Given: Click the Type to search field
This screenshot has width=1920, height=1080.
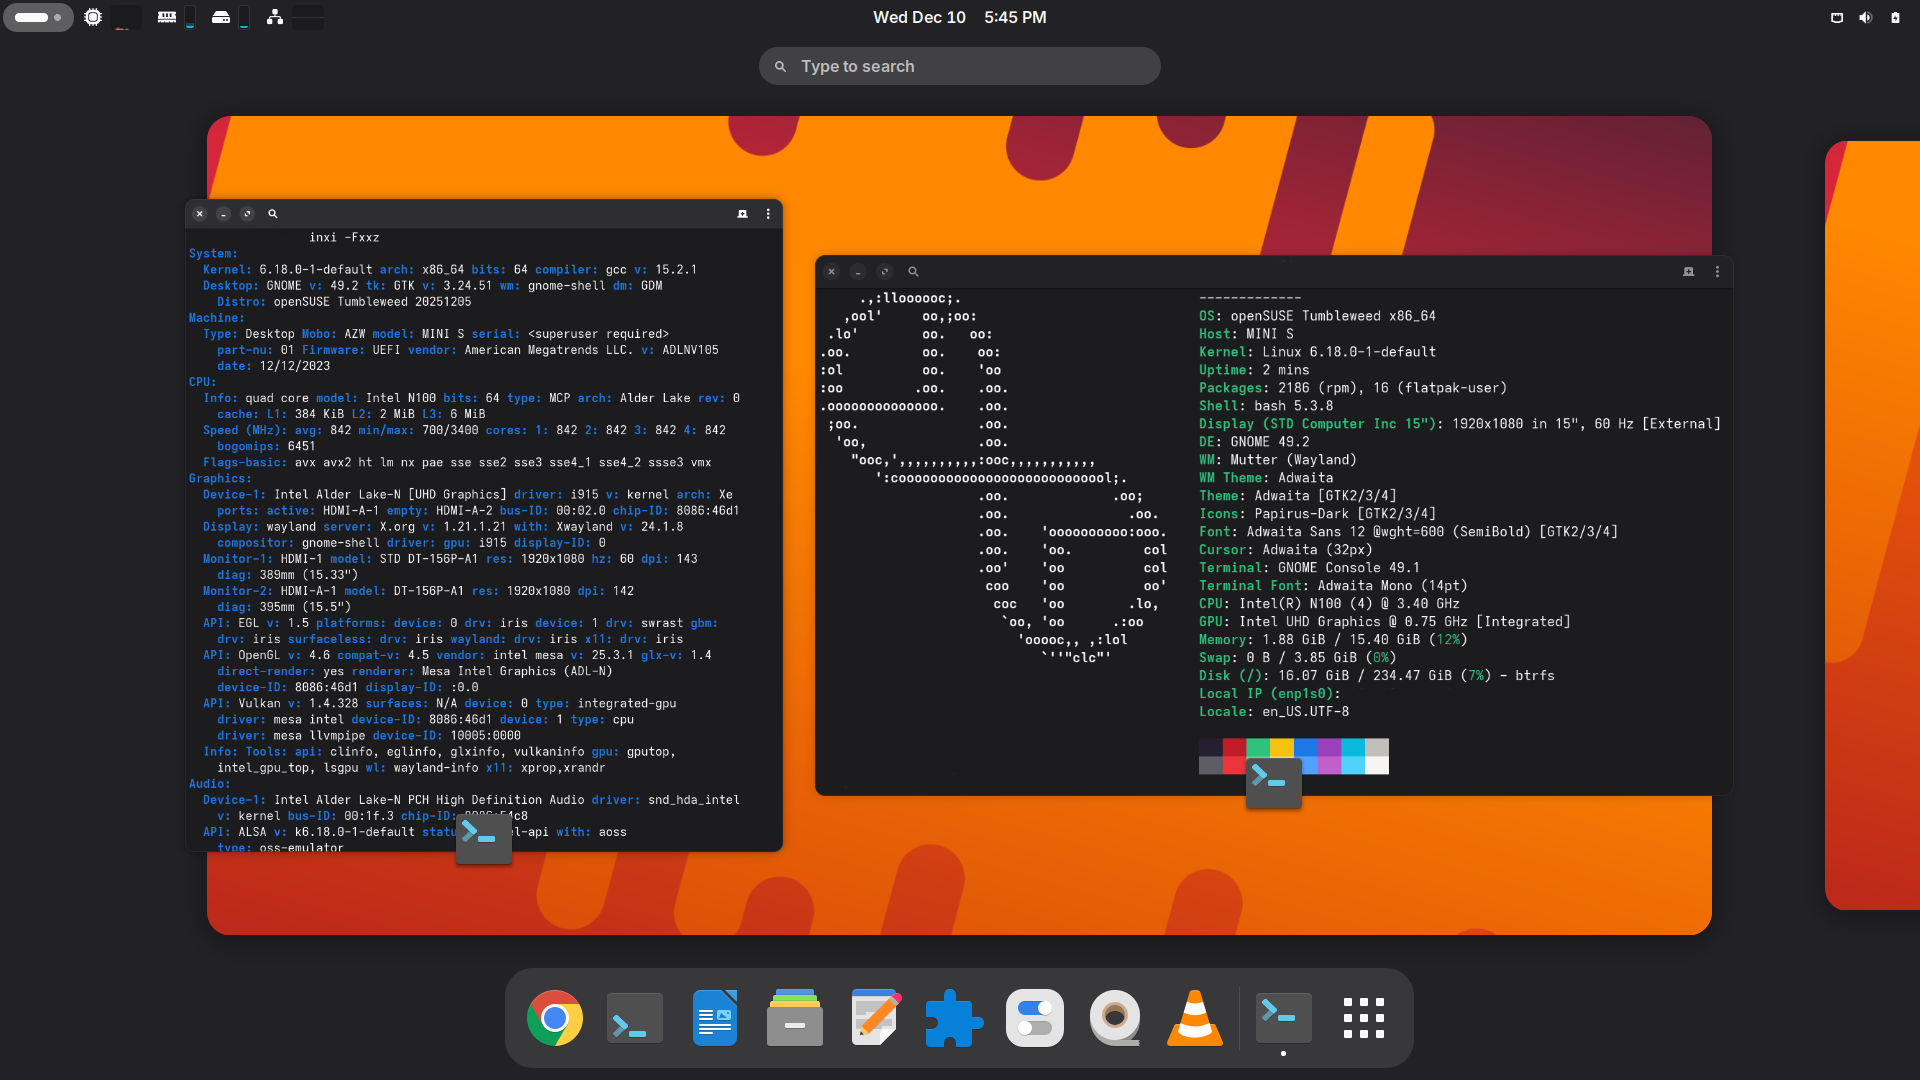Looking at the screenshot, I should pyautogui.click(x=959, y=66).
